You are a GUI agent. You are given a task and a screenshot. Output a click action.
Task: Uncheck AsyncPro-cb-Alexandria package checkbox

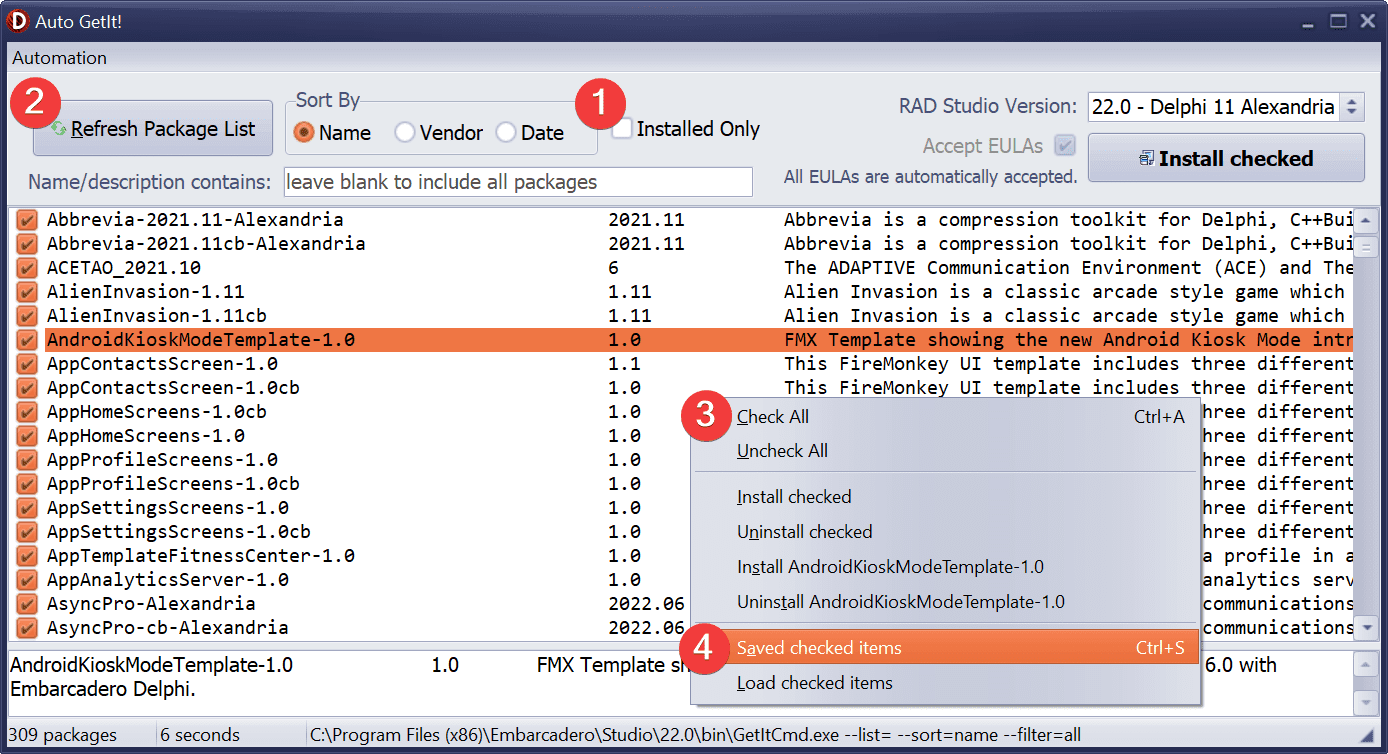click(27, 628)
